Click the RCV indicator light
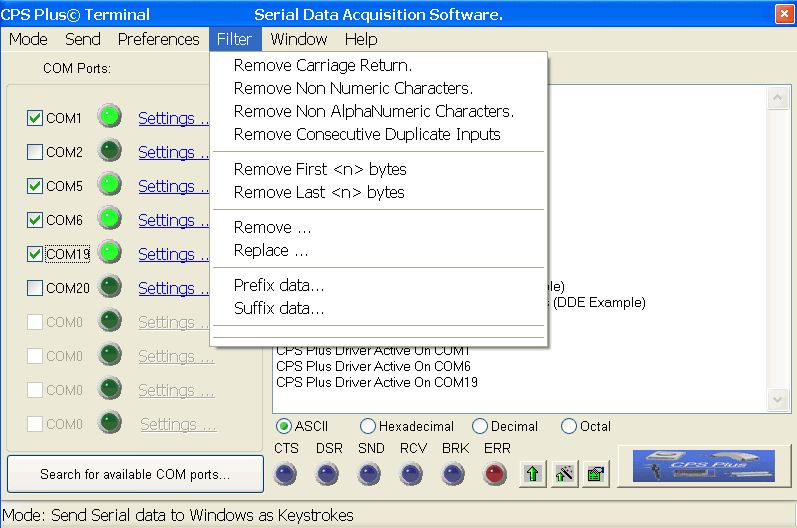This screenshot has height=528, width=797. [412, 474]
